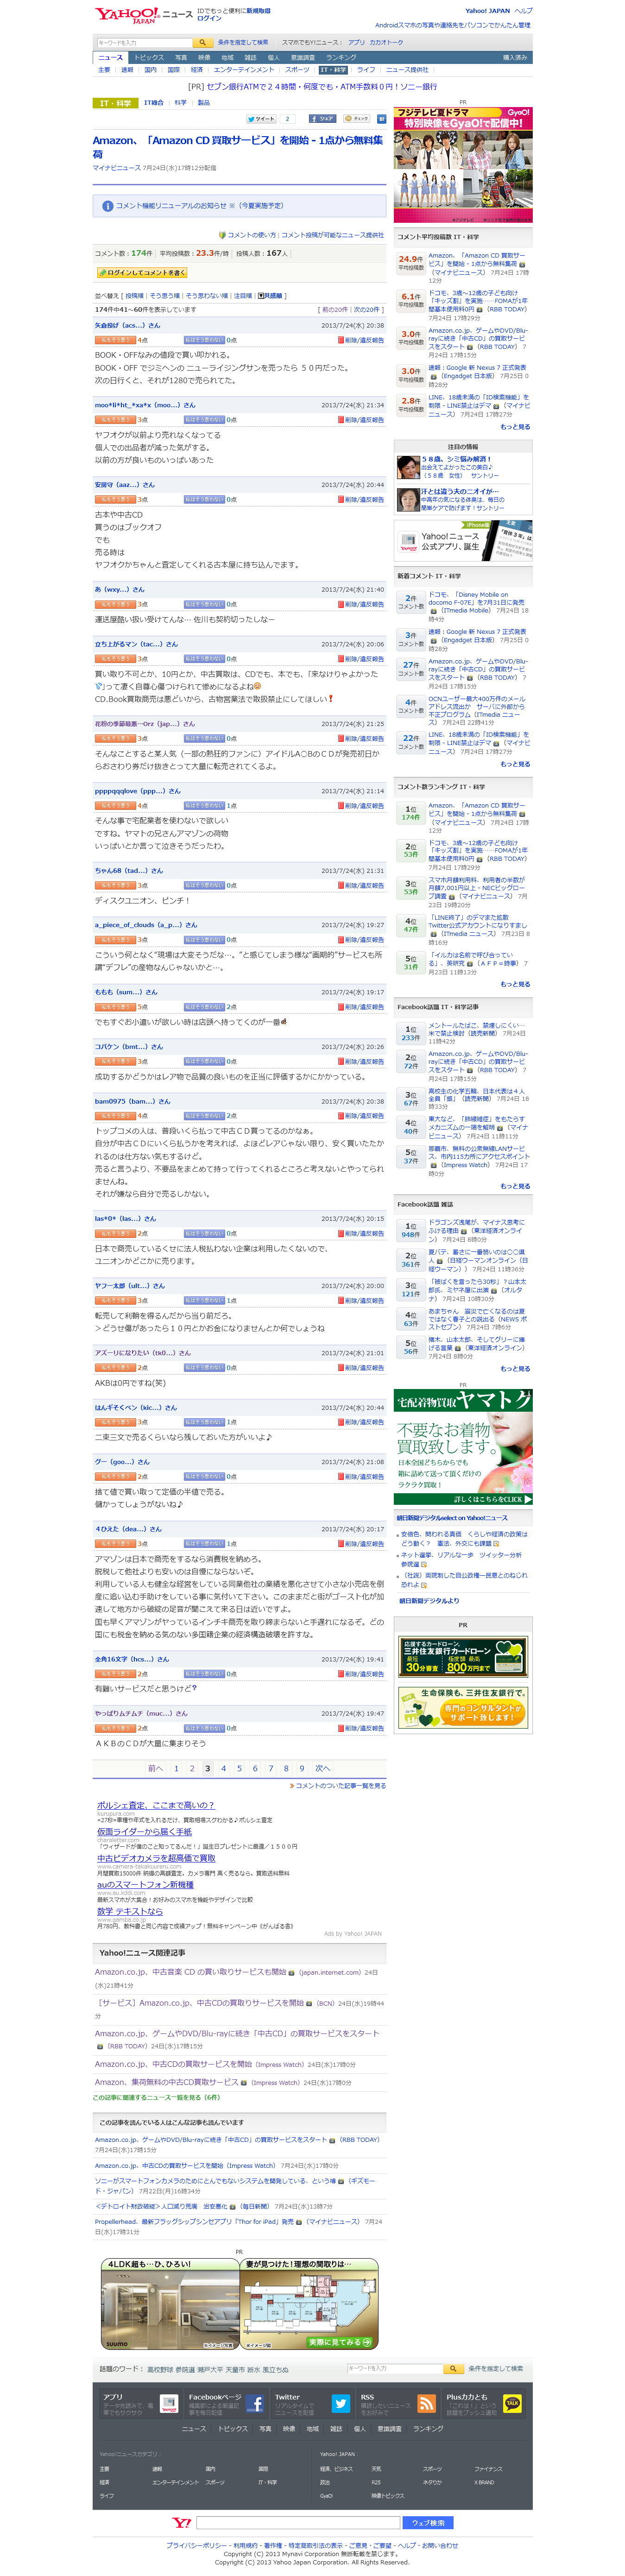
Task: Vote 私もそう思う on ヤフー太郎's comment
Action: [115, 1300]
